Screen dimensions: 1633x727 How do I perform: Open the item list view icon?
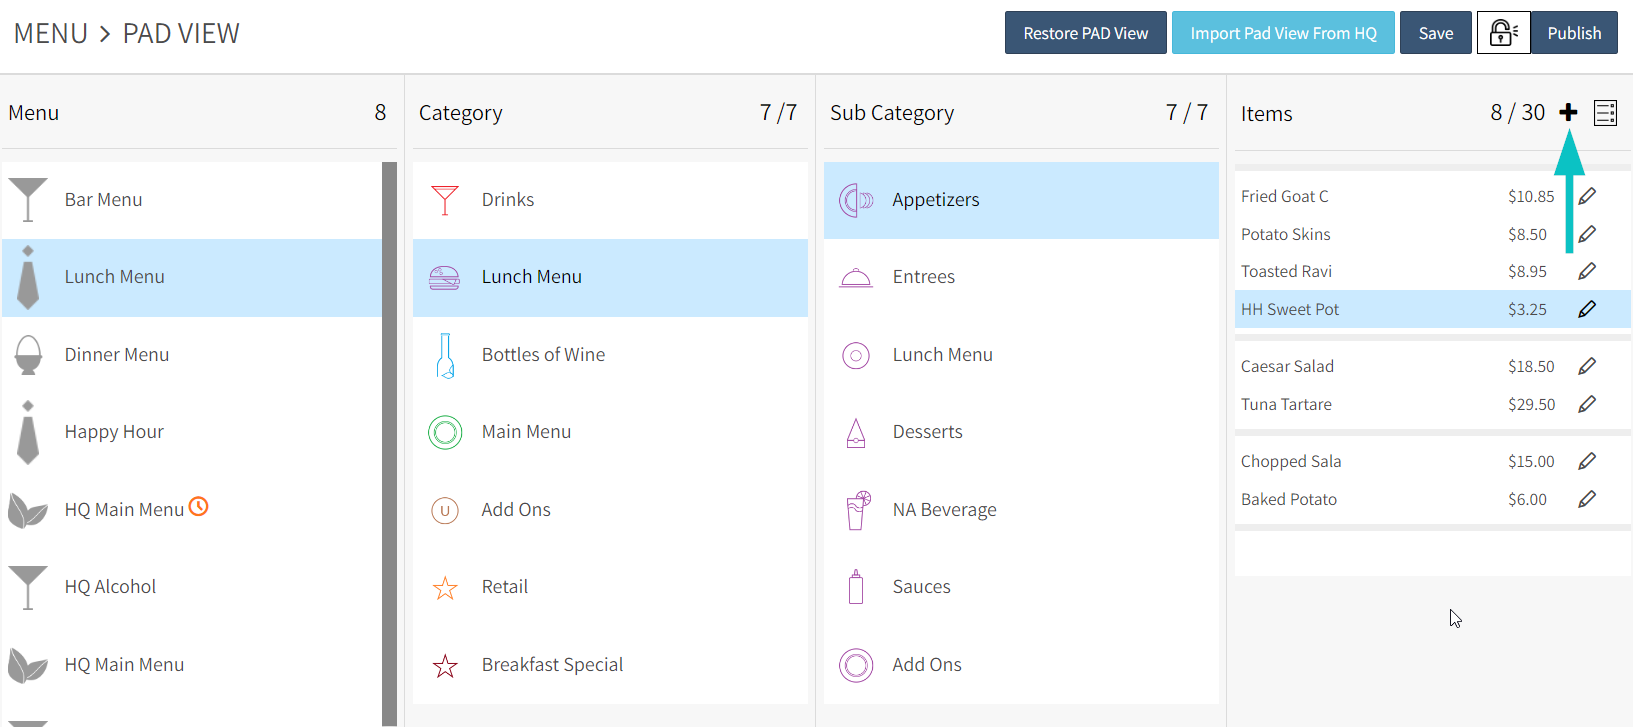point(1605,113)
